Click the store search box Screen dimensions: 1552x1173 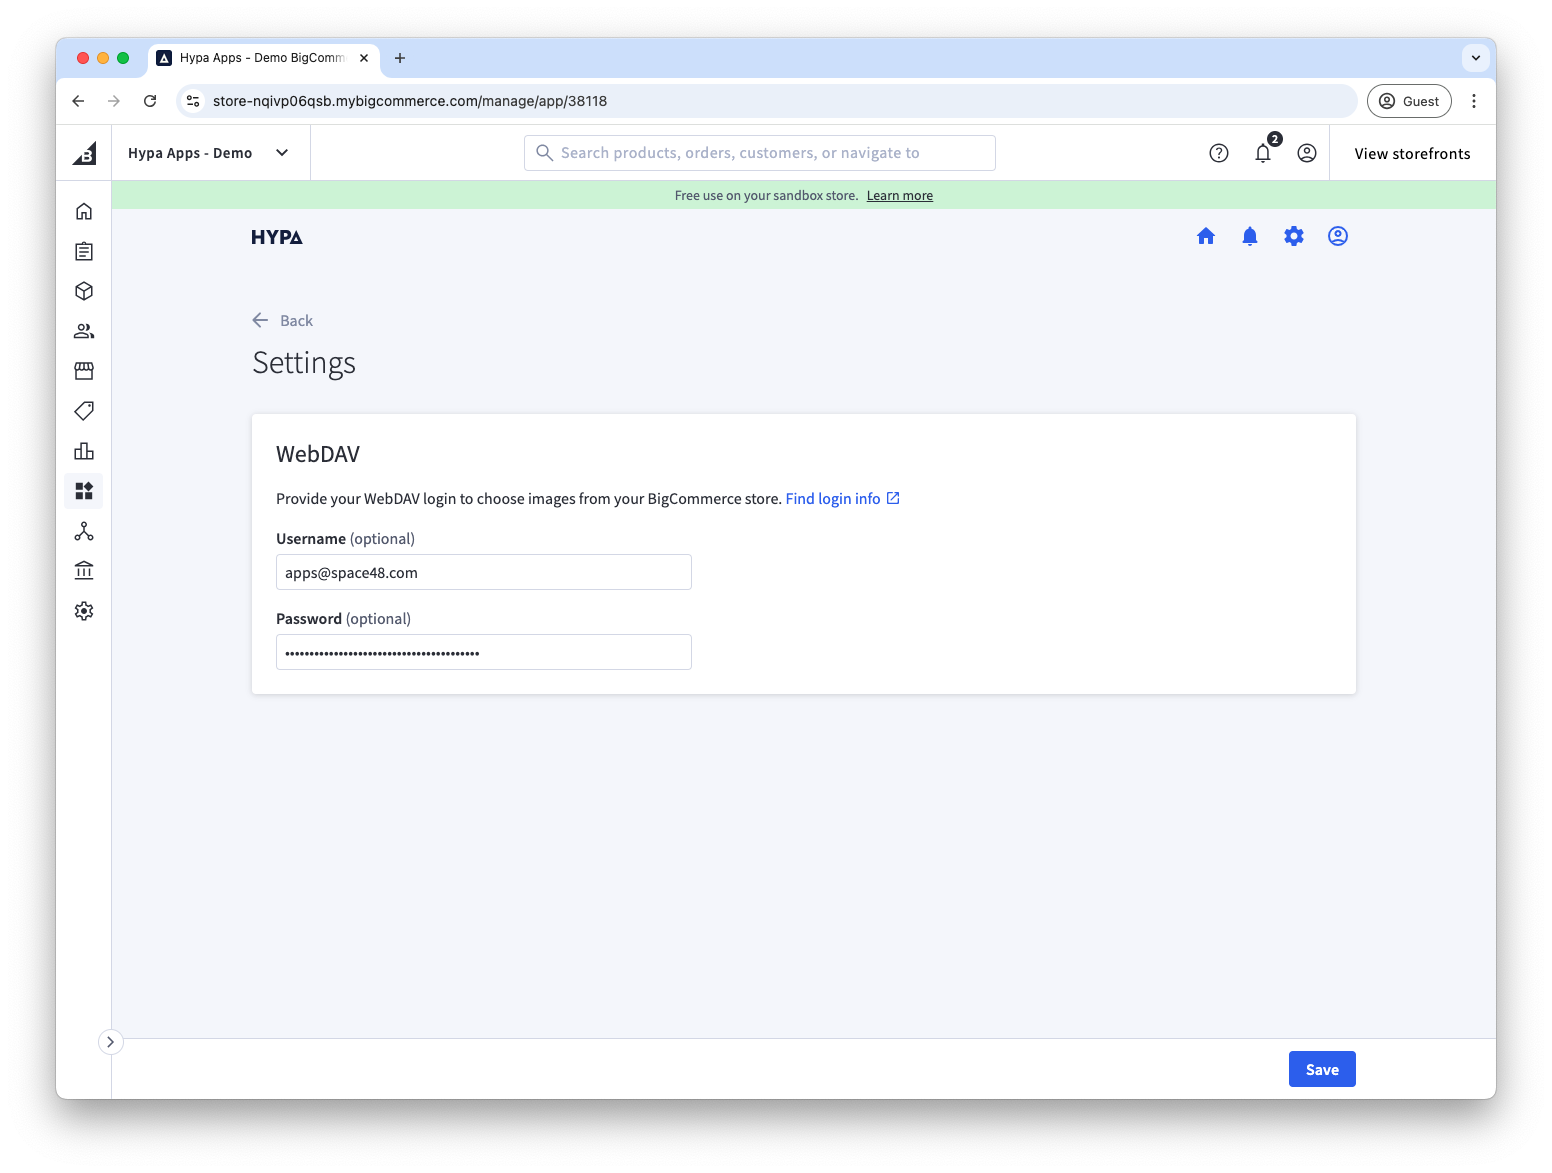click(x=760, y=153)
